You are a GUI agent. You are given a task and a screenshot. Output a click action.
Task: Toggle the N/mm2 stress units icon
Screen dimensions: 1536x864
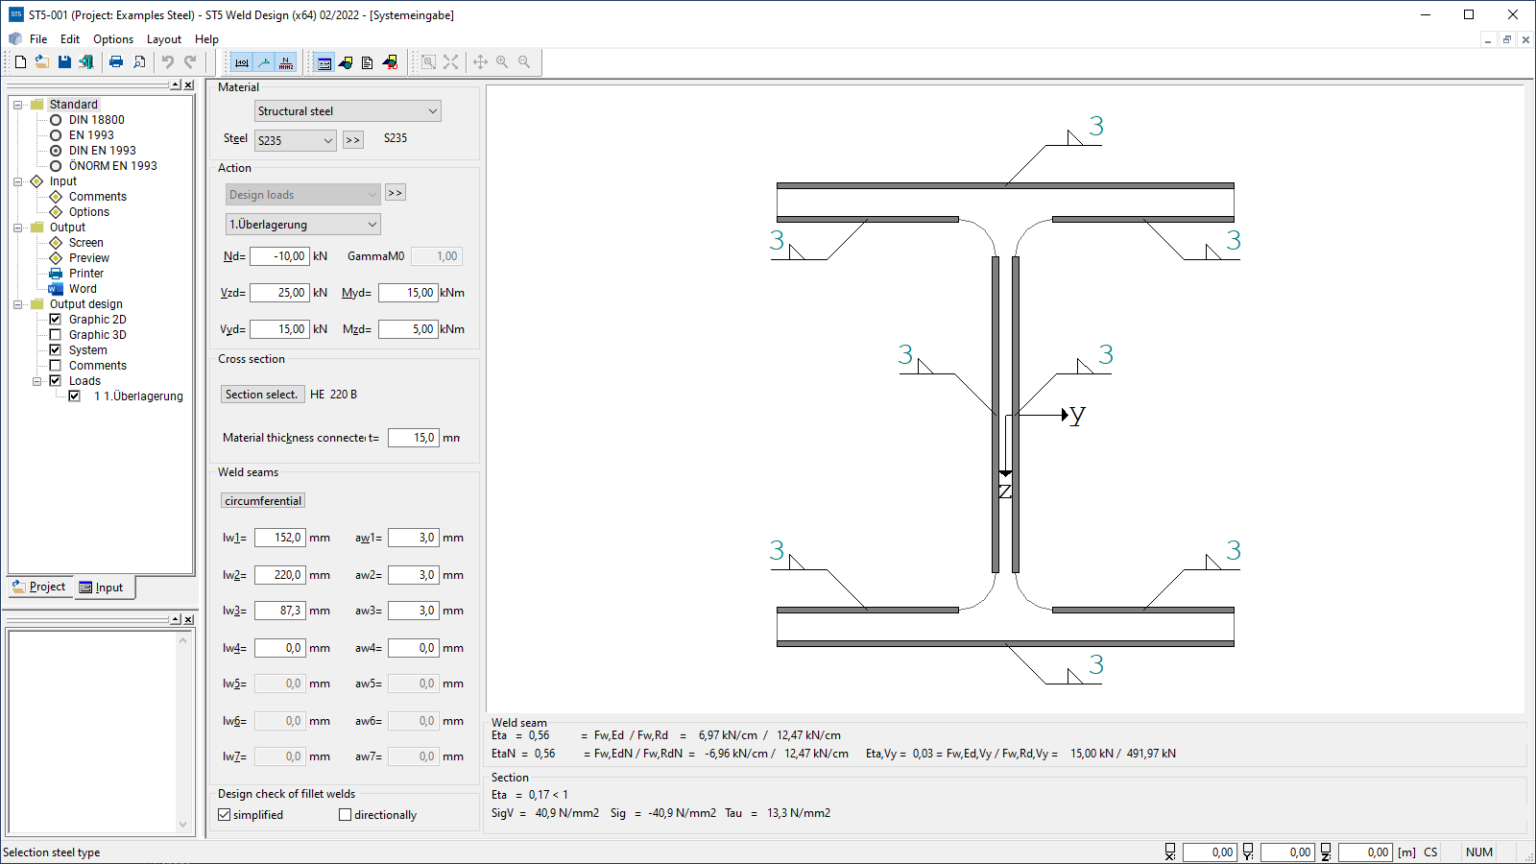pyautogui.click(x=285, y=61)
